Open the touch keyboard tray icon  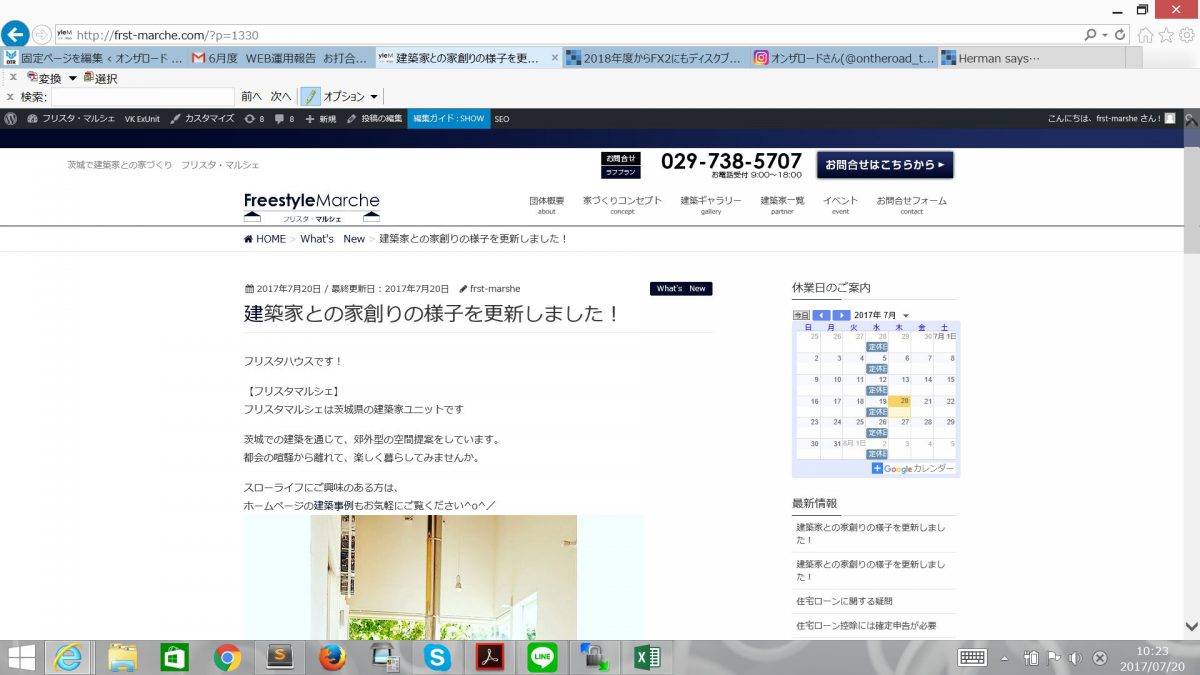[972, 658]
